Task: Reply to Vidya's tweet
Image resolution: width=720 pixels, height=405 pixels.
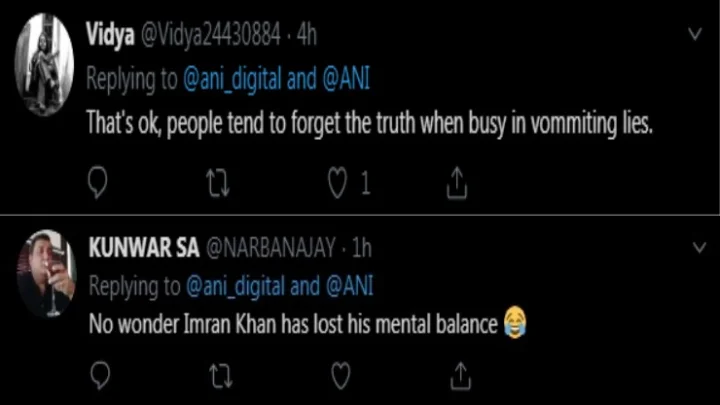Action: (98, 181)
